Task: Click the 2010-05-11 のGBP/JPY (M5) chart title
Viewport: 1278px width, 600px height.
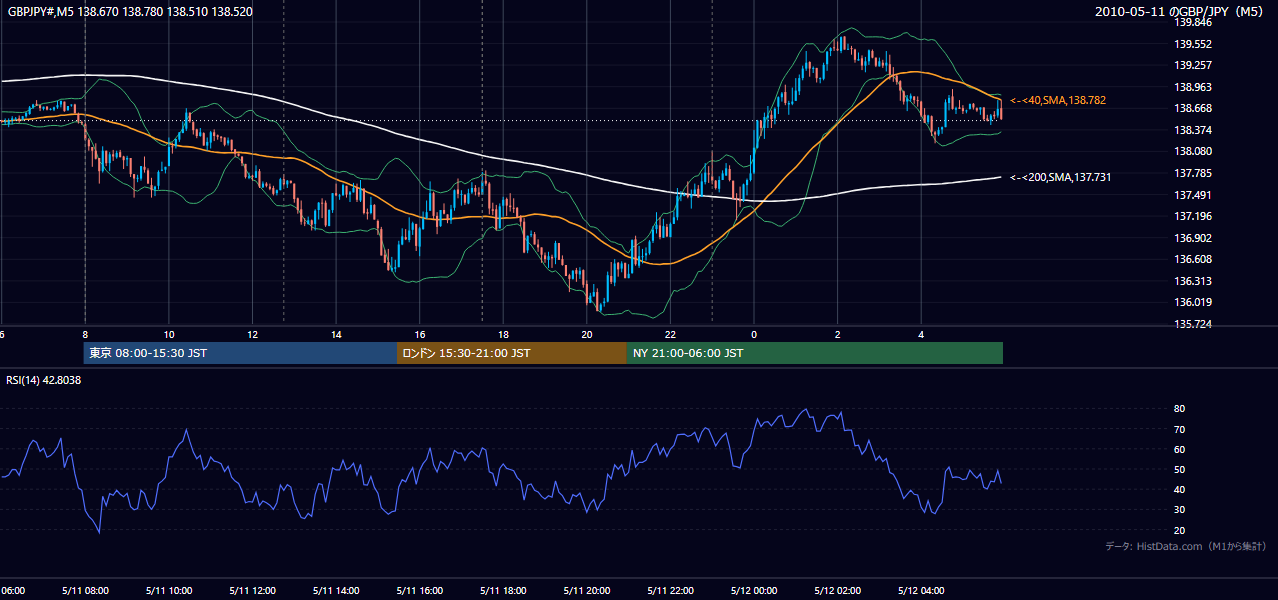Action: [1181, 11]
